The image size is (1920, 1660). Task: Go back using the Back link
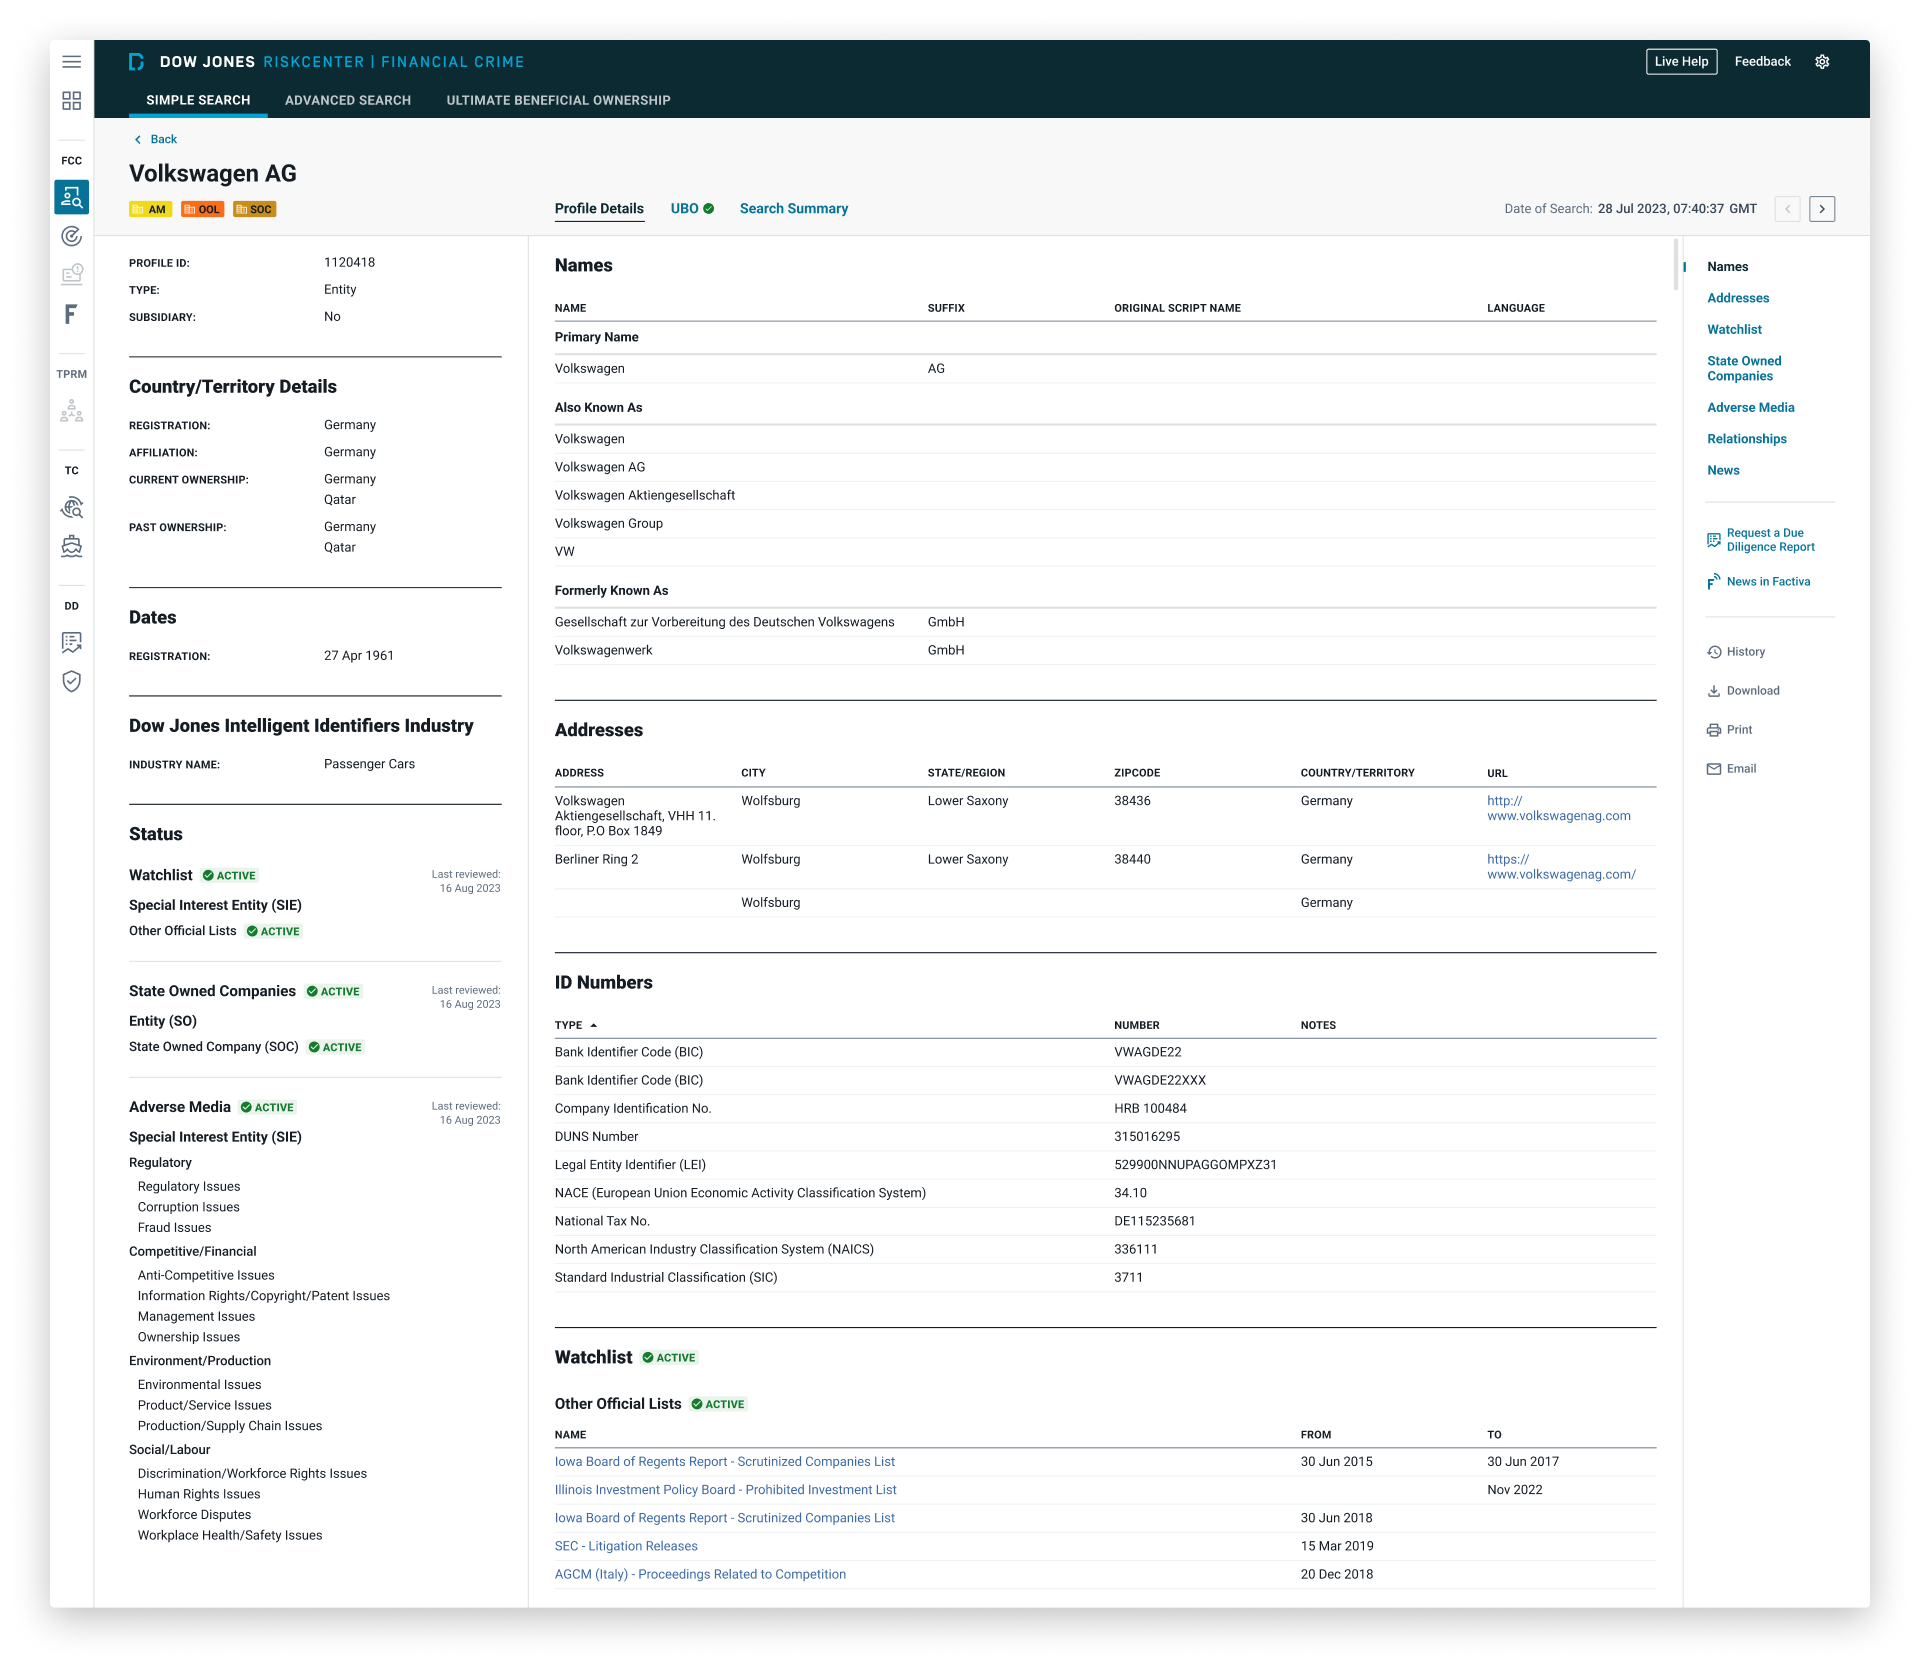(156, 140)
